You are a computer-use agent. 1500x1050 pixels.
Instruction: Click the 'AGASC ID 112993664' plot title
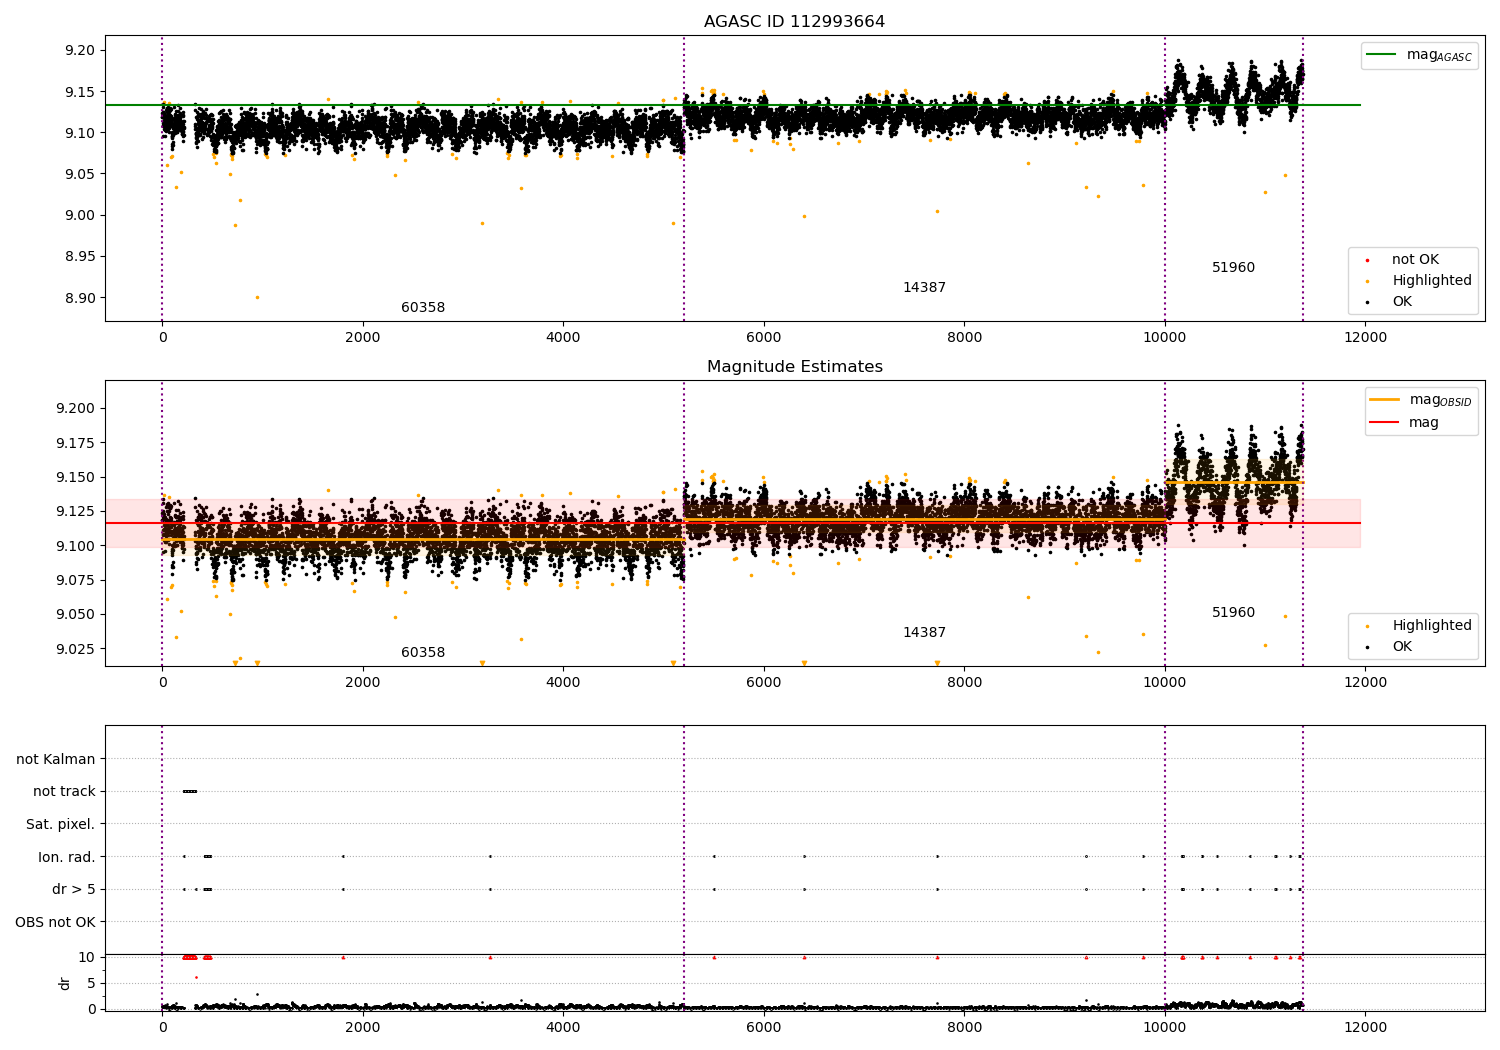[x=794, y=22]
